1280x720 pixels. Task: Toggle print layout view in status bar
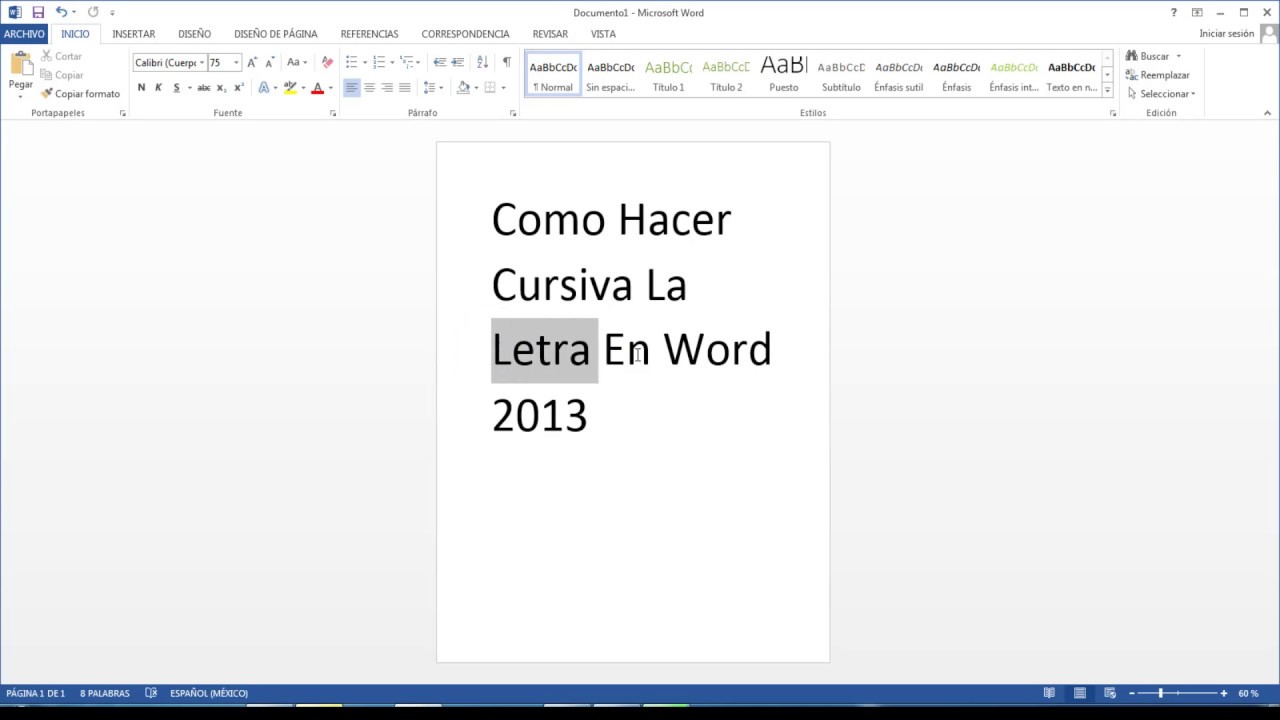[x=1080, y=693]
